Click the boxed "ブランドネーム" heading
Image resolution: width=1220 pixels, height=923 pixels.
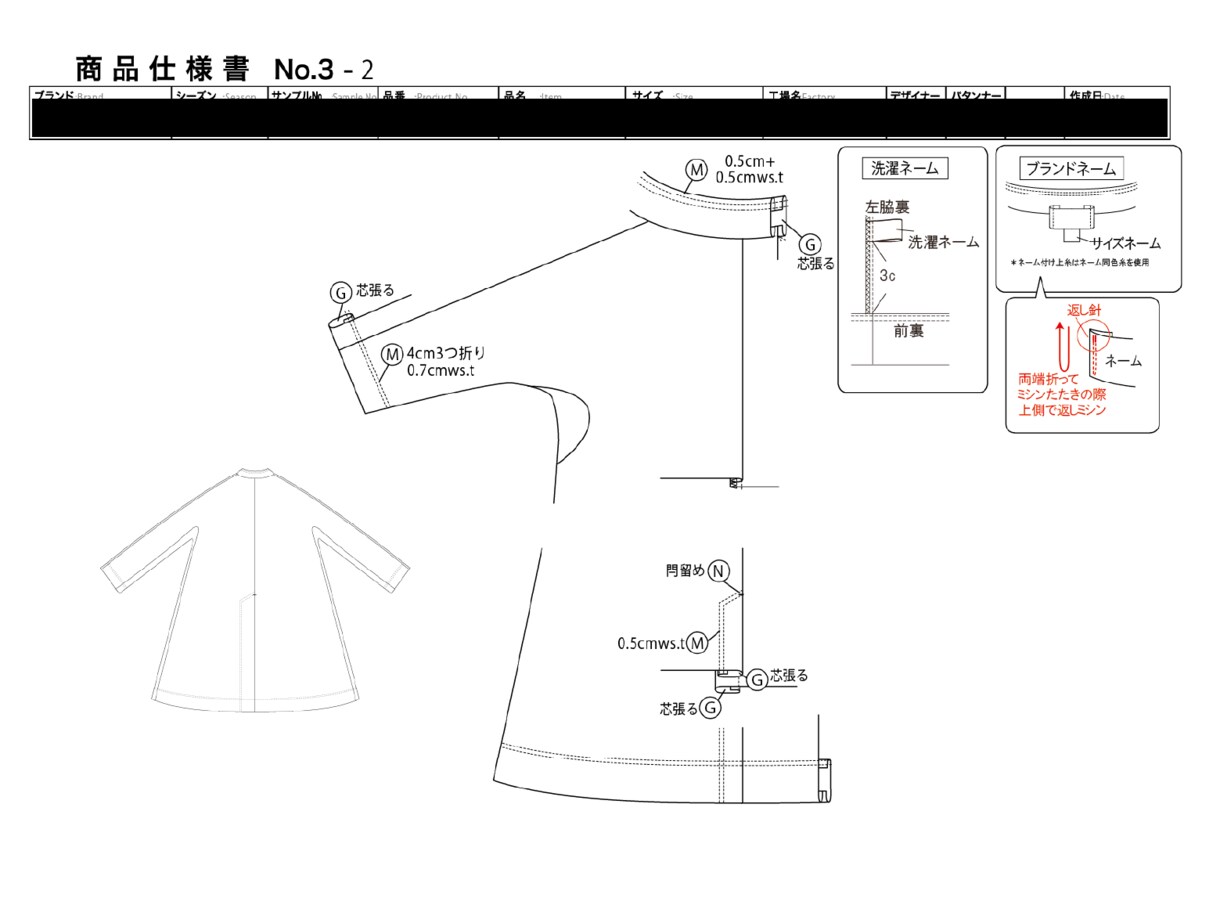tap(1071, 168)
